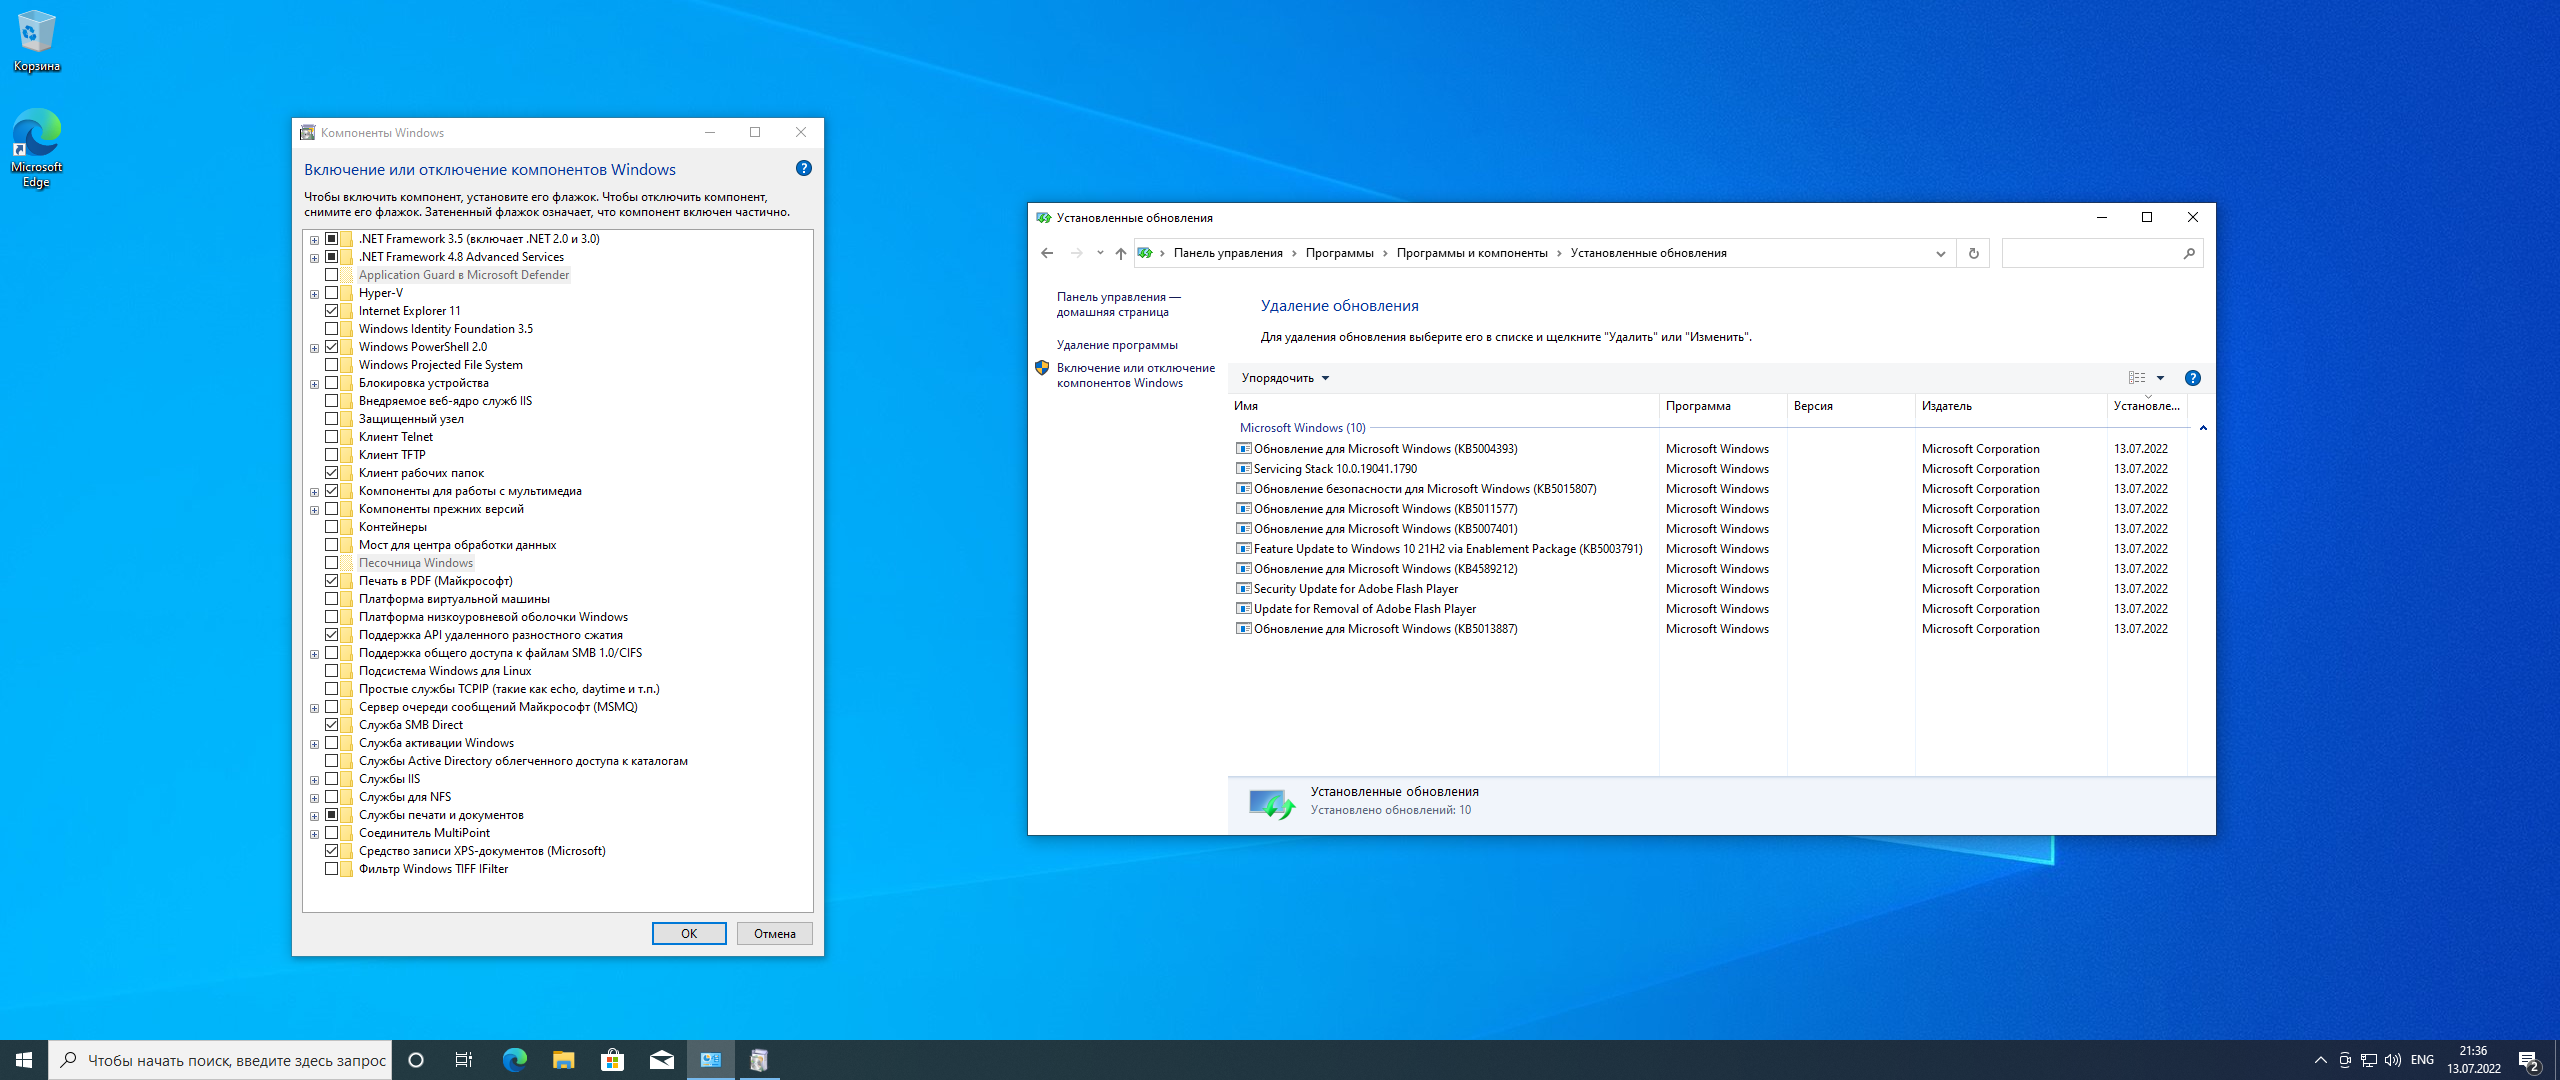Click the refresh icon beside the address bar

point(1973,253)
